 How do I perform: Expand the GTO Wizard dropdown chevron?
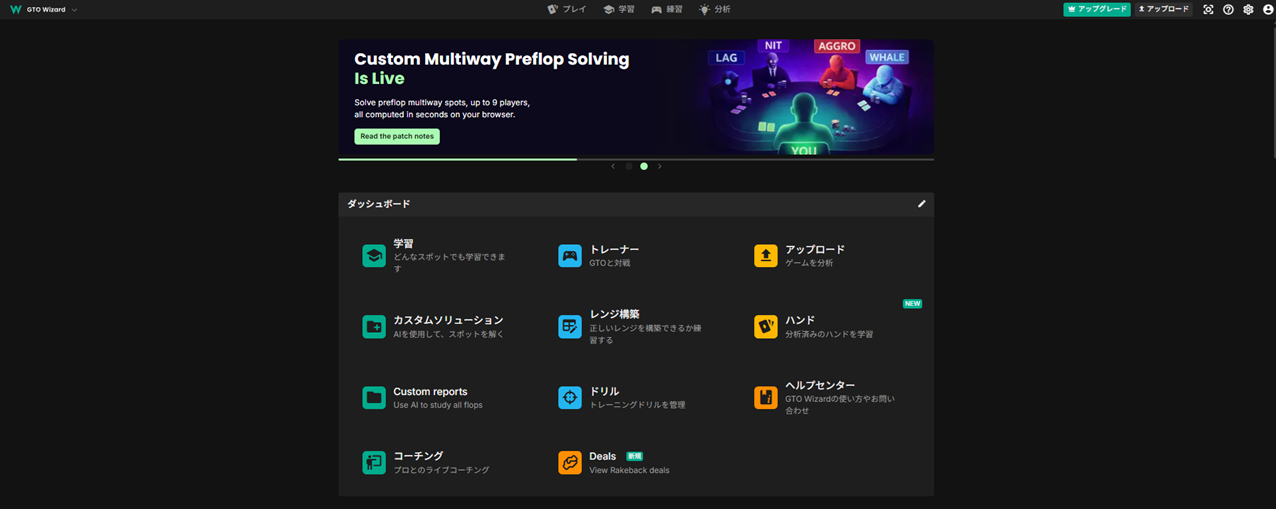(x=75, y=10)
